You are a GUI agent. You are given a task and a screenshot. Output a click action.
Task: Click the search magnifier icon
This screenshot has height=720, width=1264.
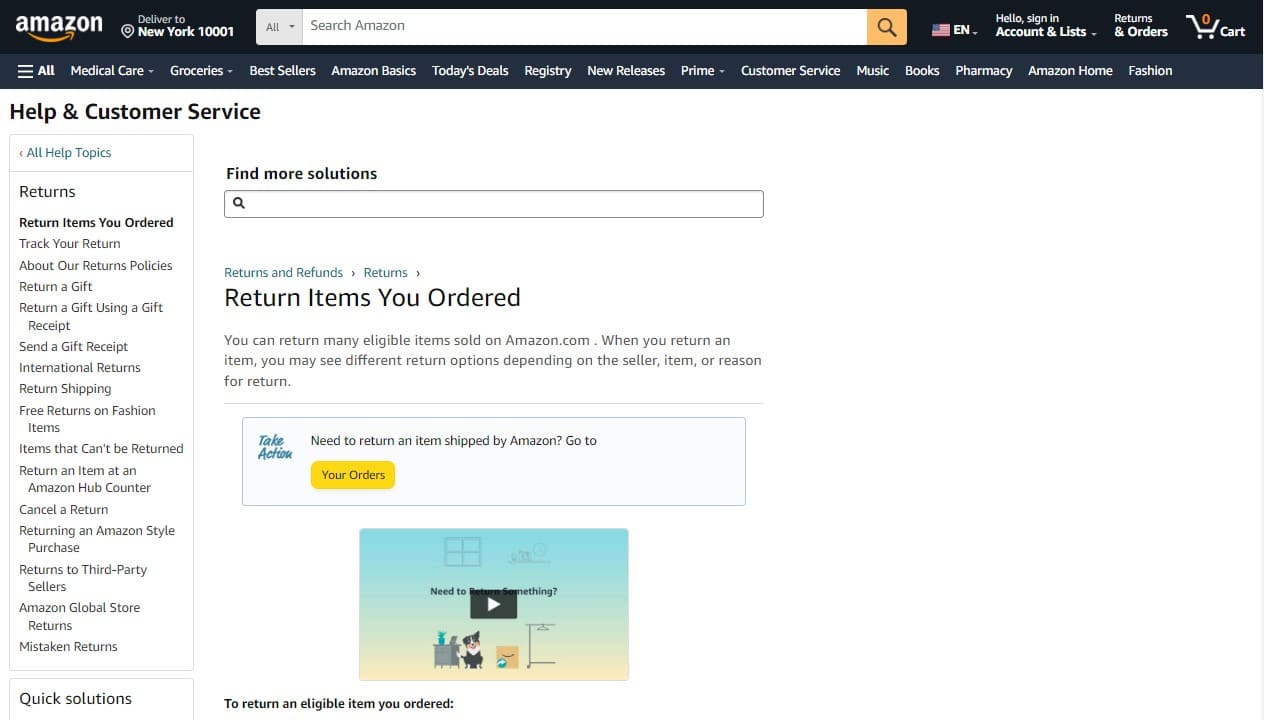885,27
